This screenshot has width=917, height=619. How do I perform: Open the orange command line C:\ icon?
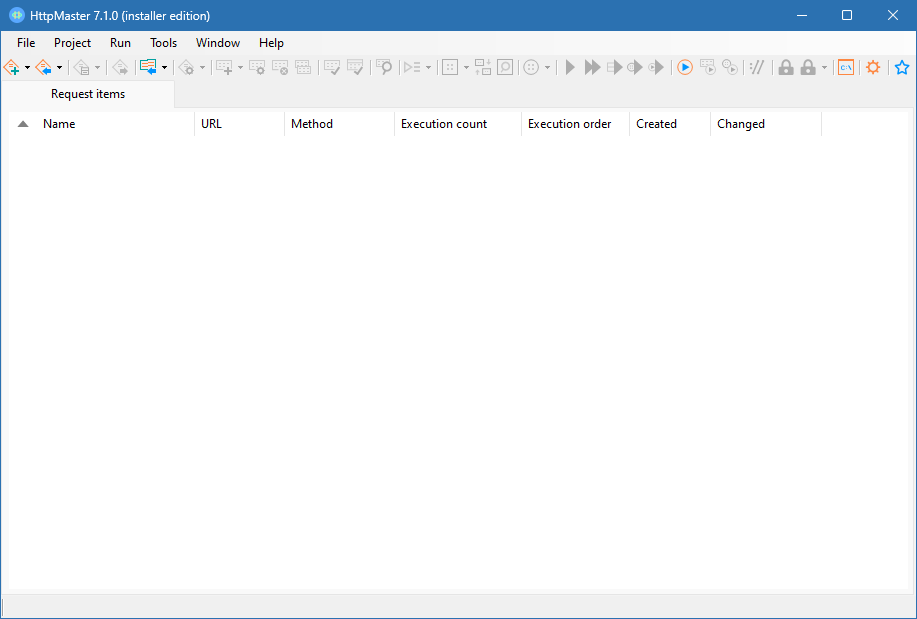tap(846, 68)
